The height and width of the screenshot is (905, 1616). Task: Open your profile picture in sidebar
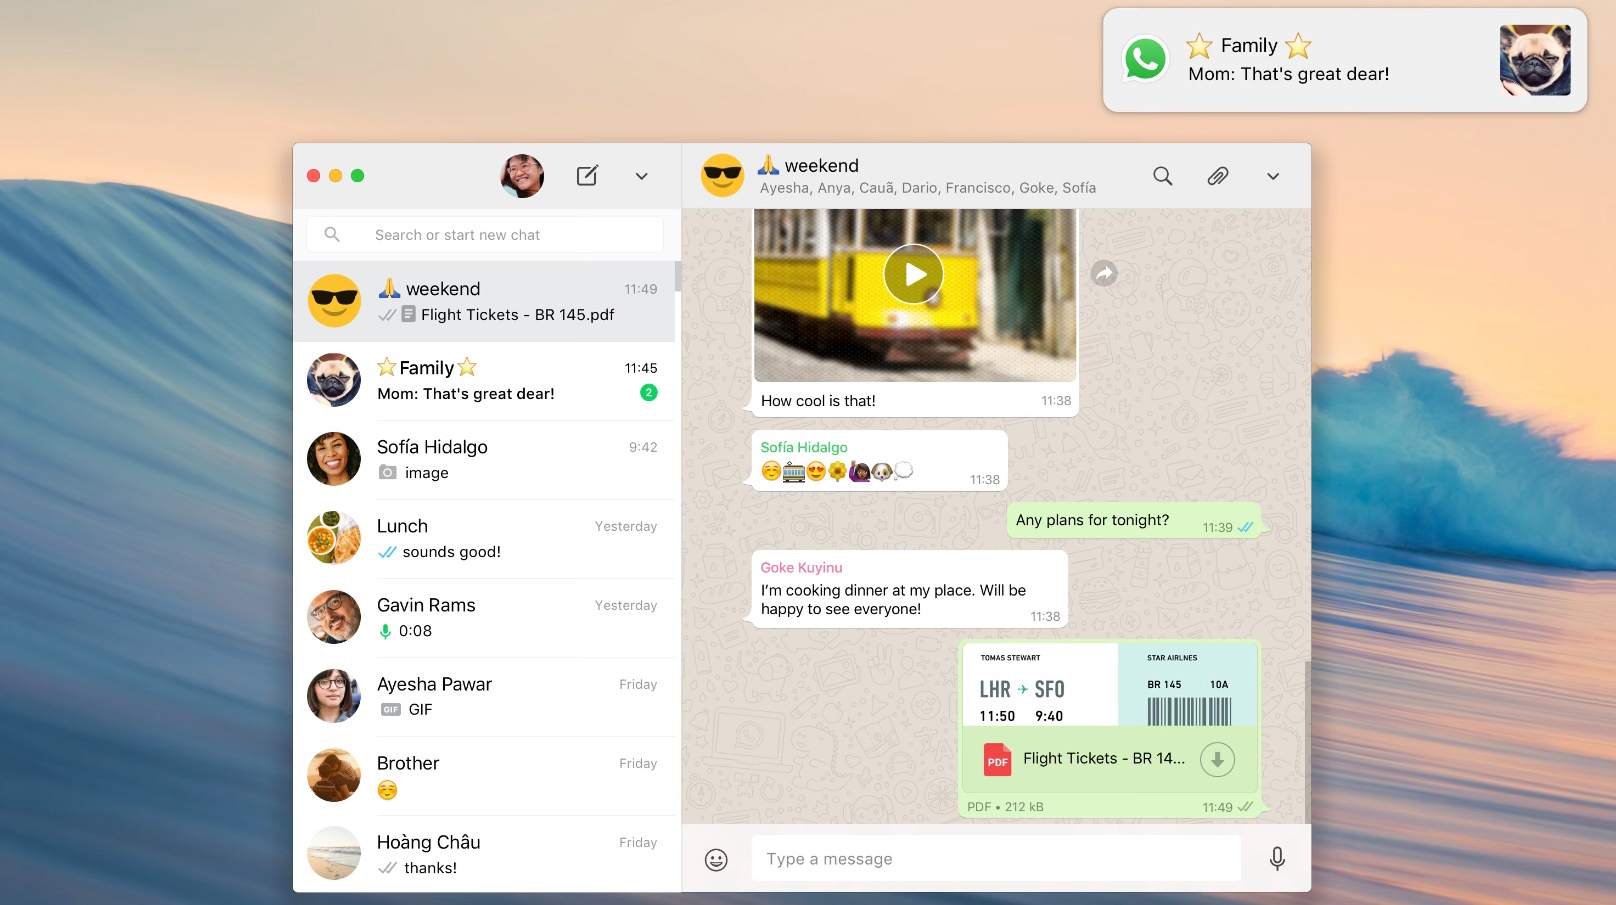click(522, 176)
